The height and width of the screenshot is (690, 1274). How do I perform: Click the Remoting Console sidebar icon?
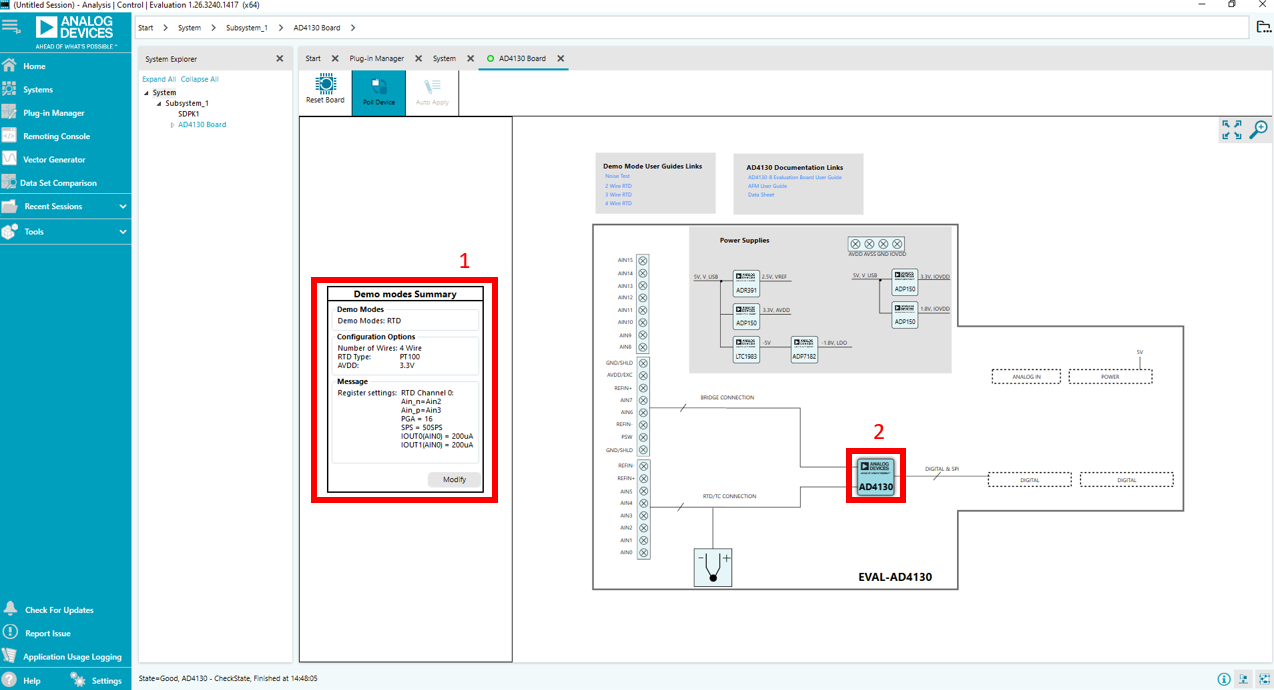click(10, 136)
